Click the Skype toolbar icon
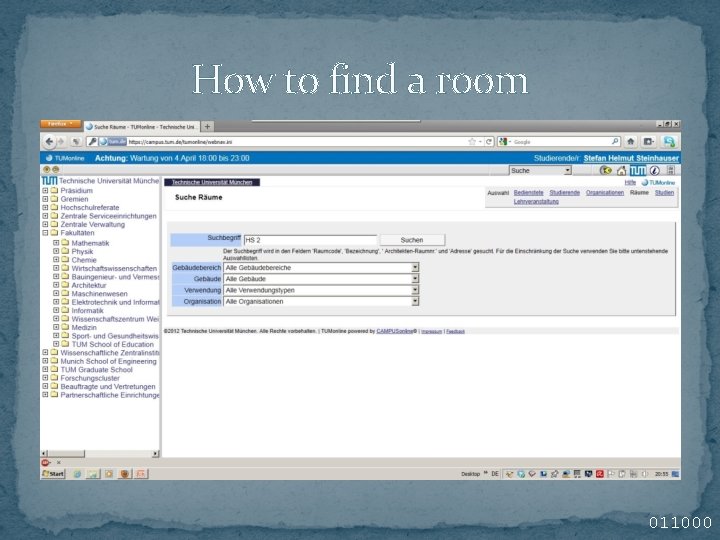This screenshot has height=540, width=720. click(x=669, y=141)
